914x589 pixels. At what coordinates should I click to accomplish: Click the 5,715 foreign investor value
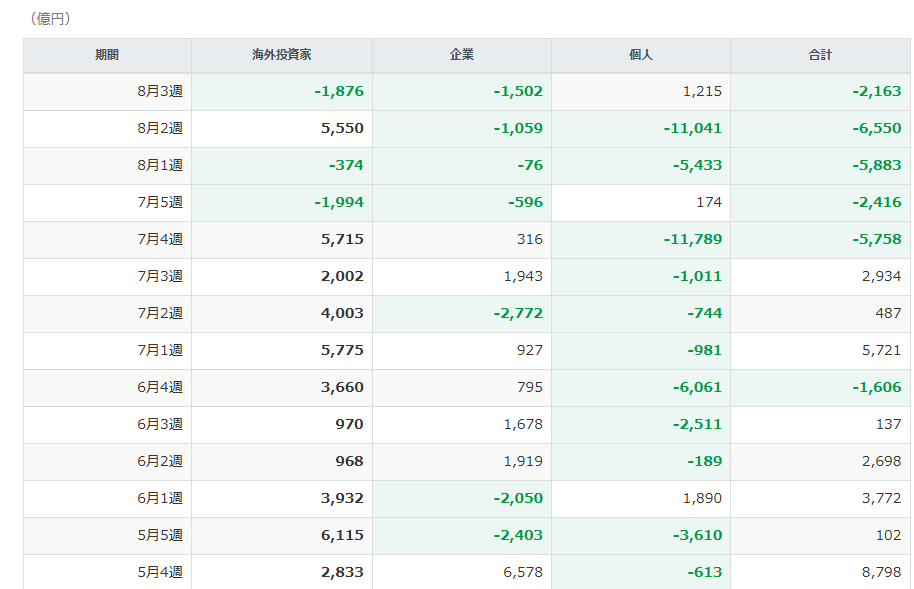(342, 239)
